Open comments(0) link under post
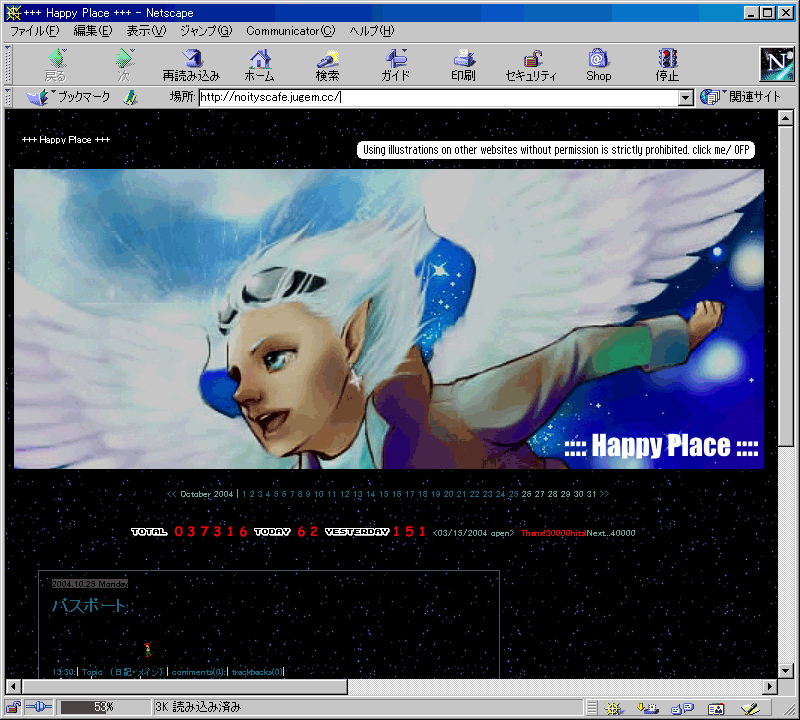This screenshot has height=720, width=800. pos(198,672)
